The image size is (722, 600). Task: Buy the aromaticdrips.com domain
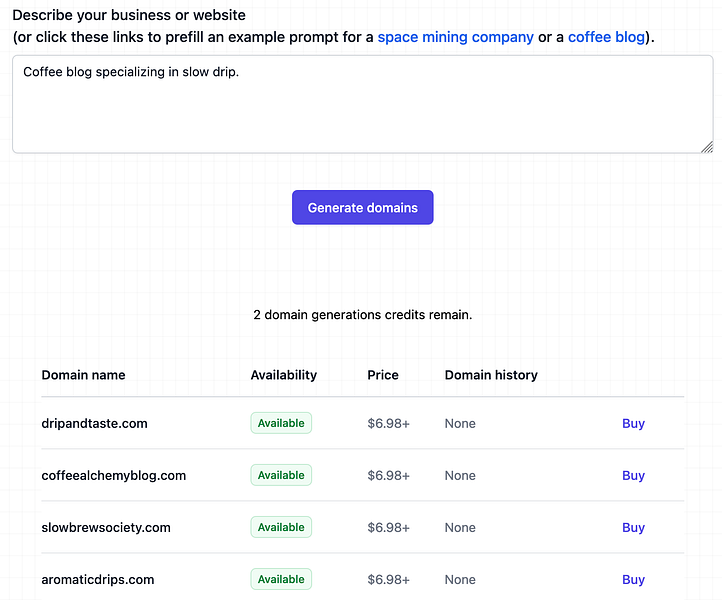tap(633, 579)
